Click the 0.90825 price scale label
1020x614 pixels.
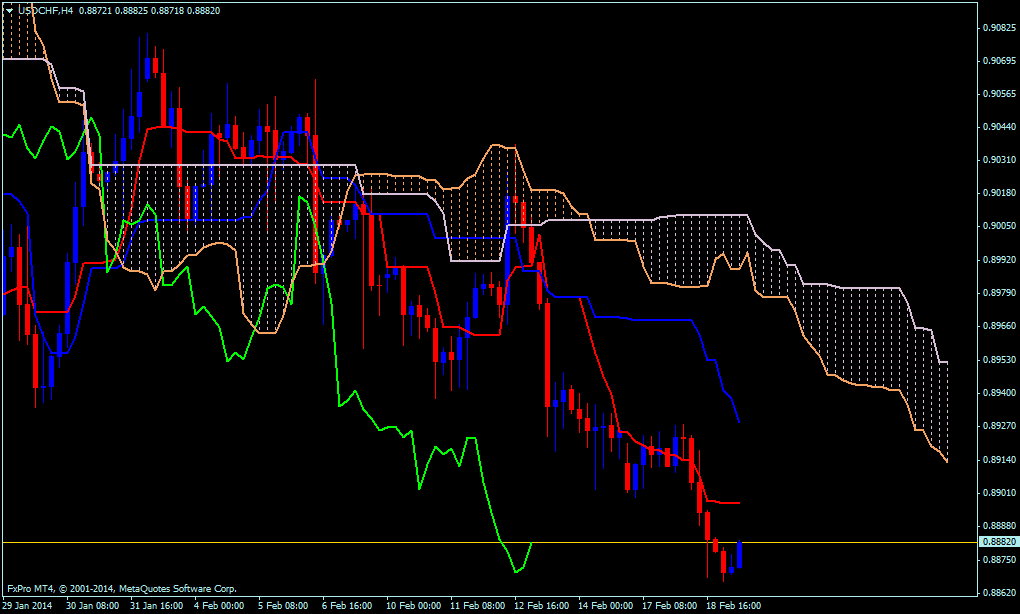tap(999, 27)
